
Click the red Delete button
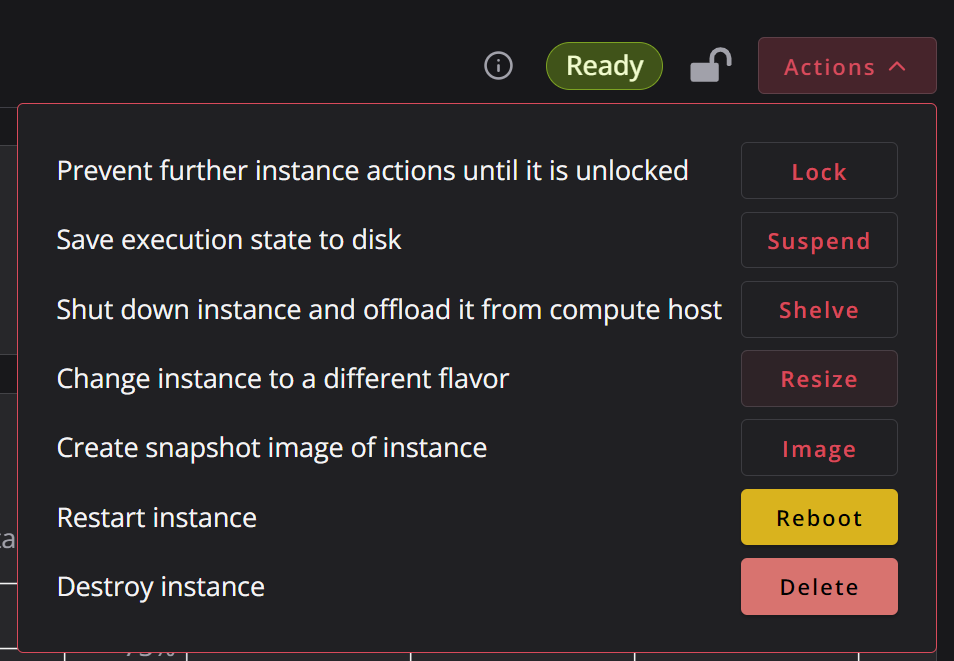[819, 587]
